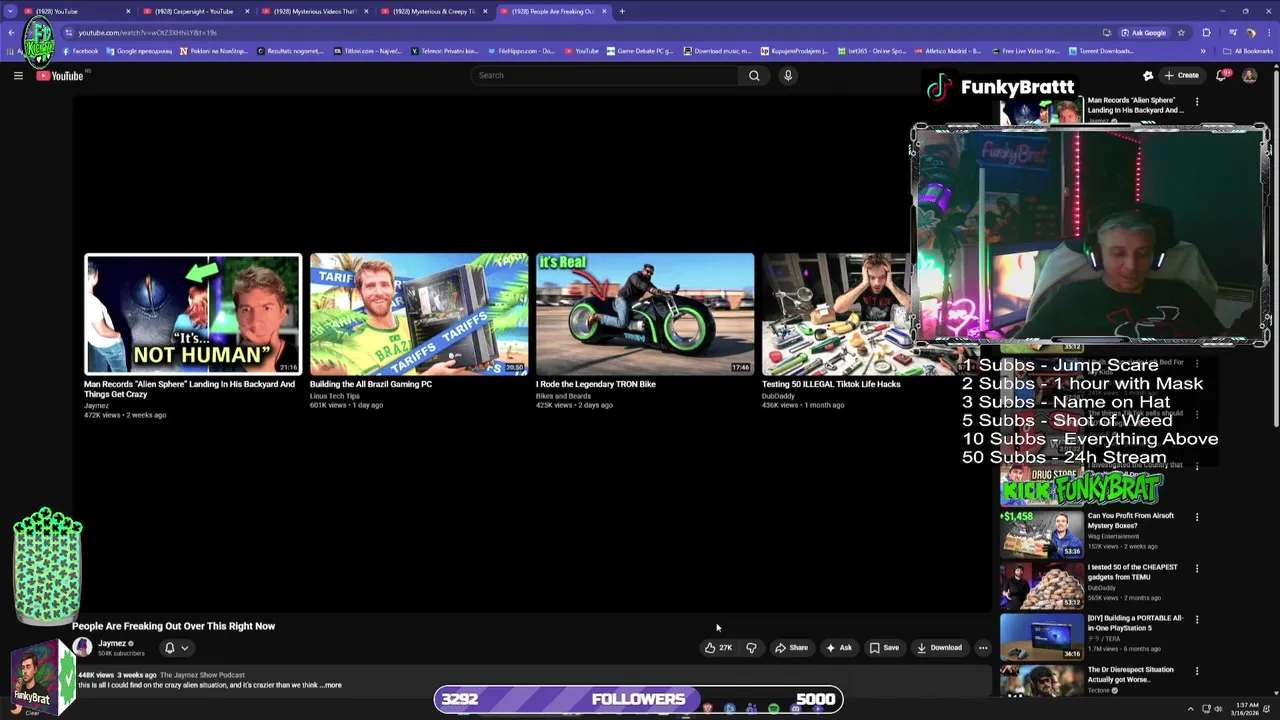Click the Ask Google button in address bar

pos(1143,32)
